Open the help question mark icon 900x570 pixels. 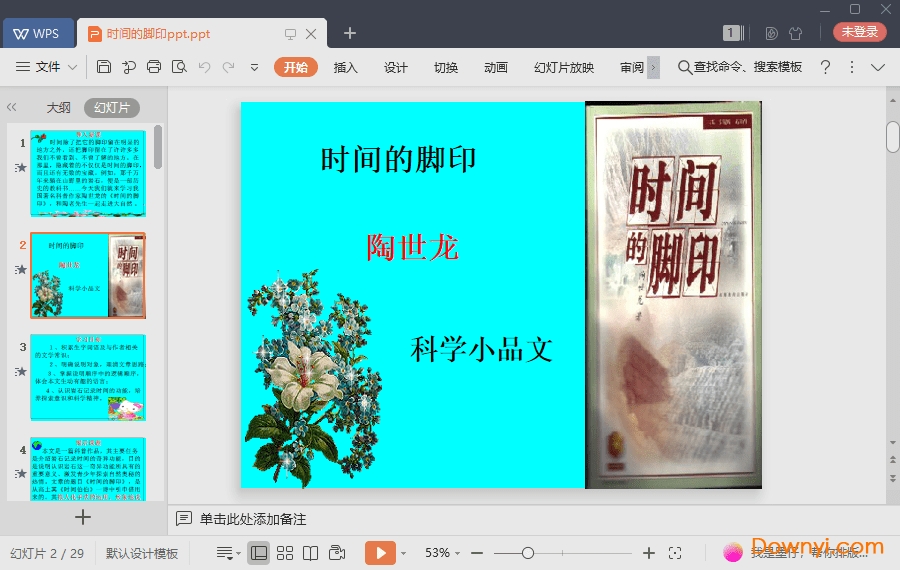(825, 67)
